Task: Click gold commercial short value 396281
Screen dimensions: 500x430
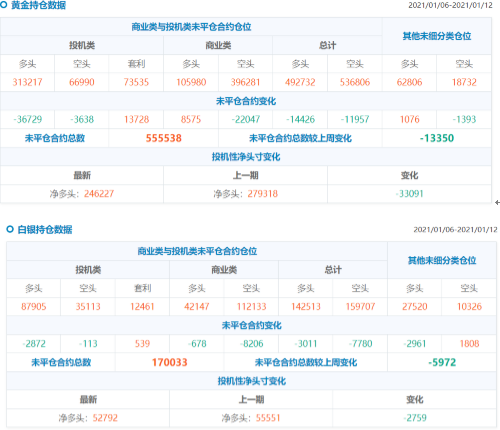Action: coord(245,82)
